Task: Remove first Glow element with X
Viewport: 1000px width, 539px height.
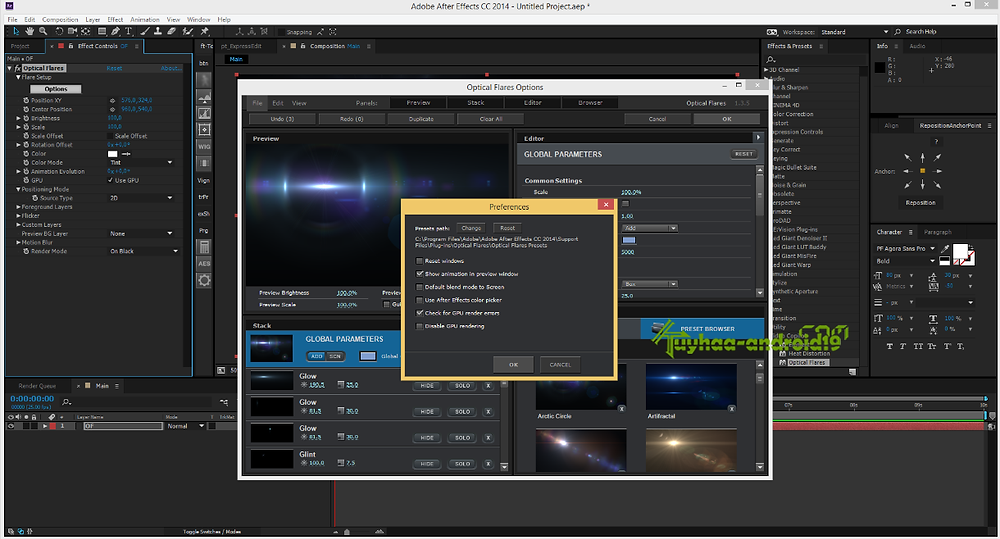Action: point(489,386)
